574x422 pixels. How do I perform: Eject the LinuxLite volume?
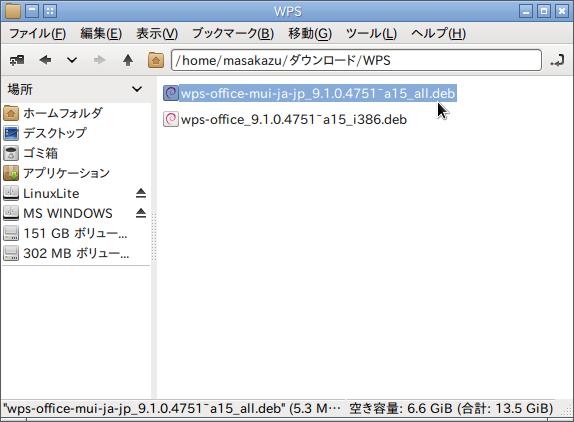[x=141, y=193]
